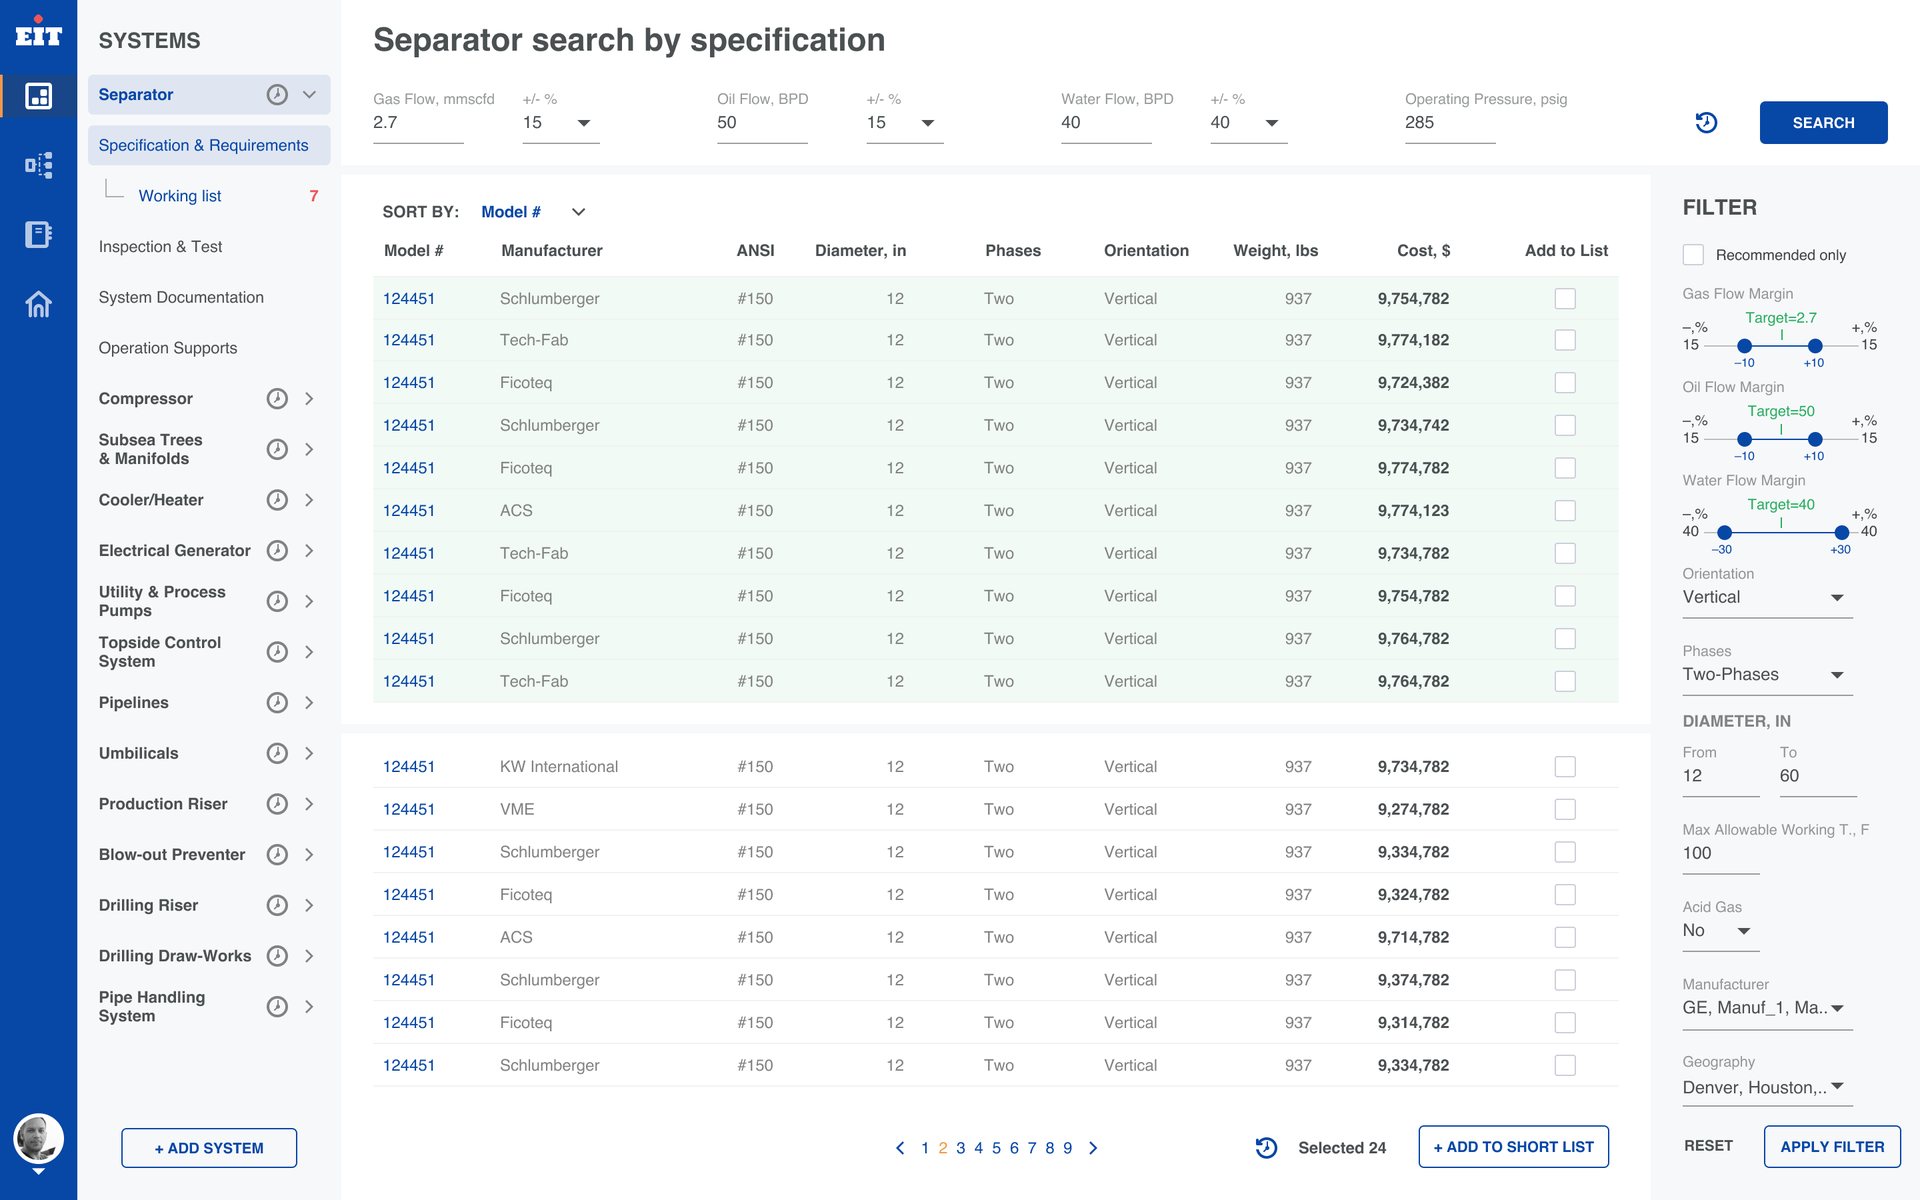This screenshot has height=1200, width=1920.
Task: Click + ADD TO SHORT LIST button
Action: 1513,1147
